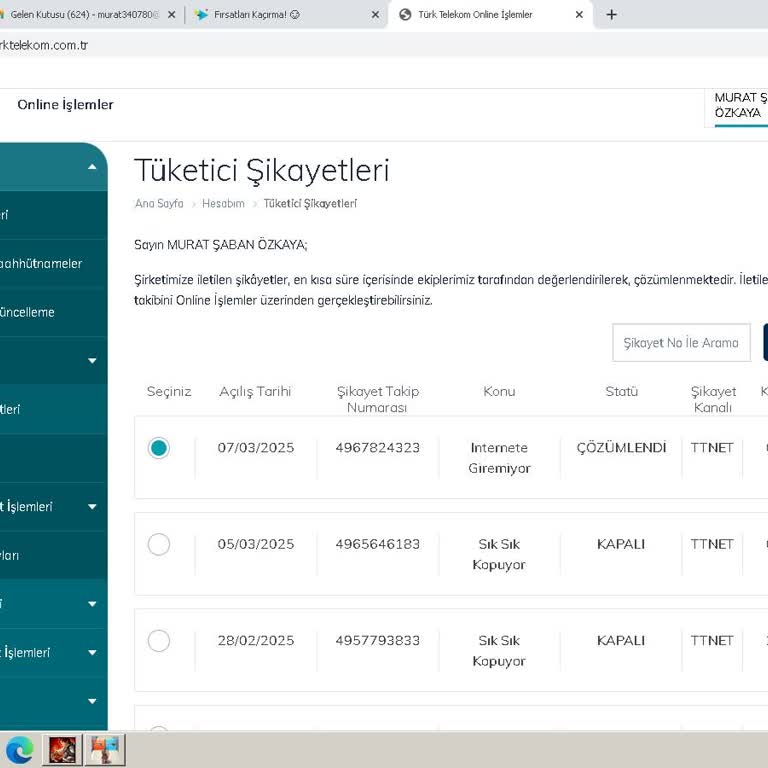The height and width of the screenshot is (768, 768).
Task: Go to Hesabım breadcrumb
Action: pyautogui.click(x=223, y=203)
